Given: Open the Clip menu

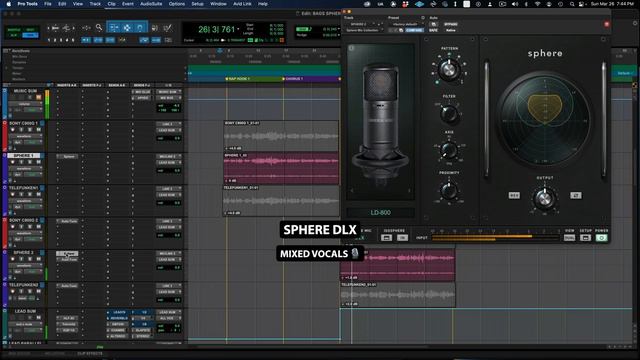Looking at the screenshot, I should tap(111, 4).
